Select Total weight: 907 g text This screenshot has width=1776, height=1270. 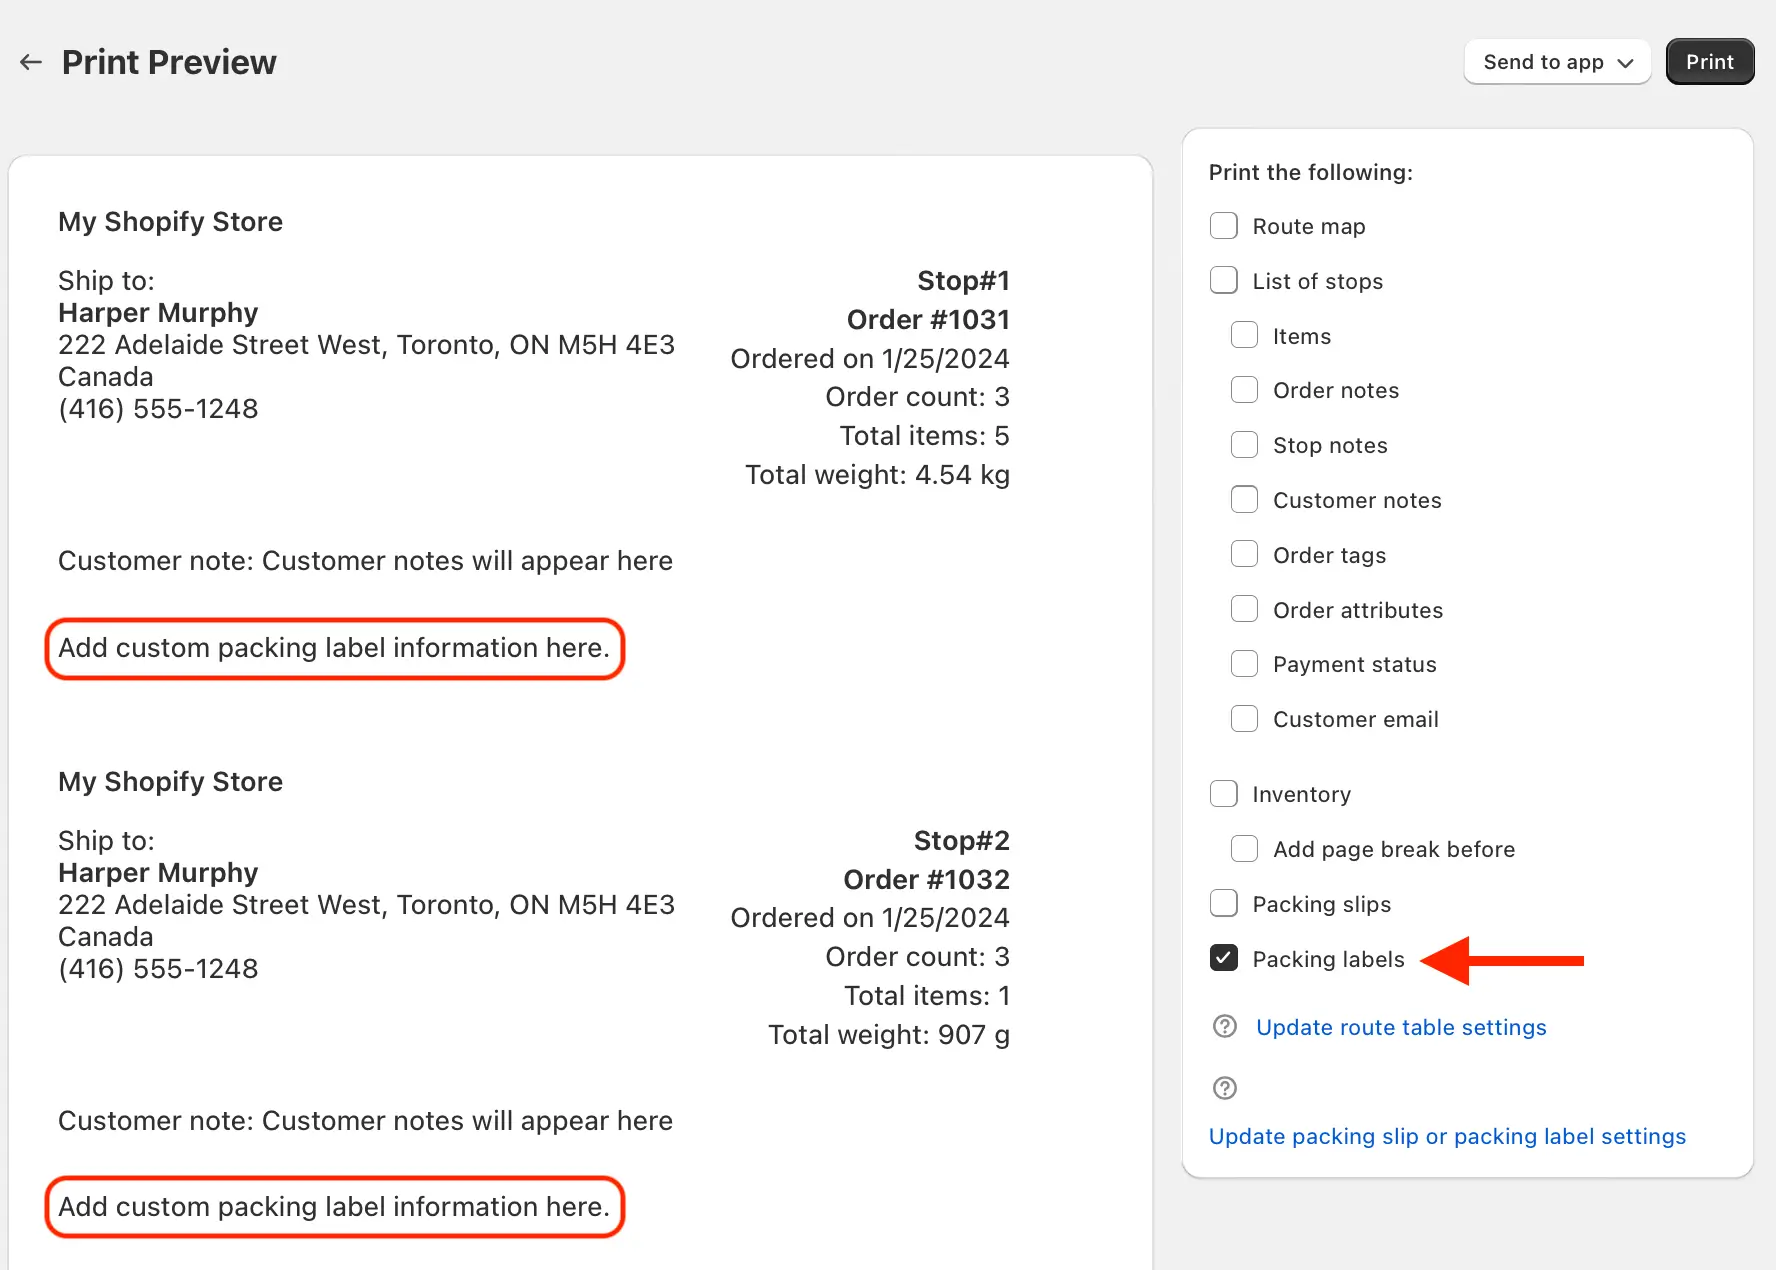tap(889, 1034)
